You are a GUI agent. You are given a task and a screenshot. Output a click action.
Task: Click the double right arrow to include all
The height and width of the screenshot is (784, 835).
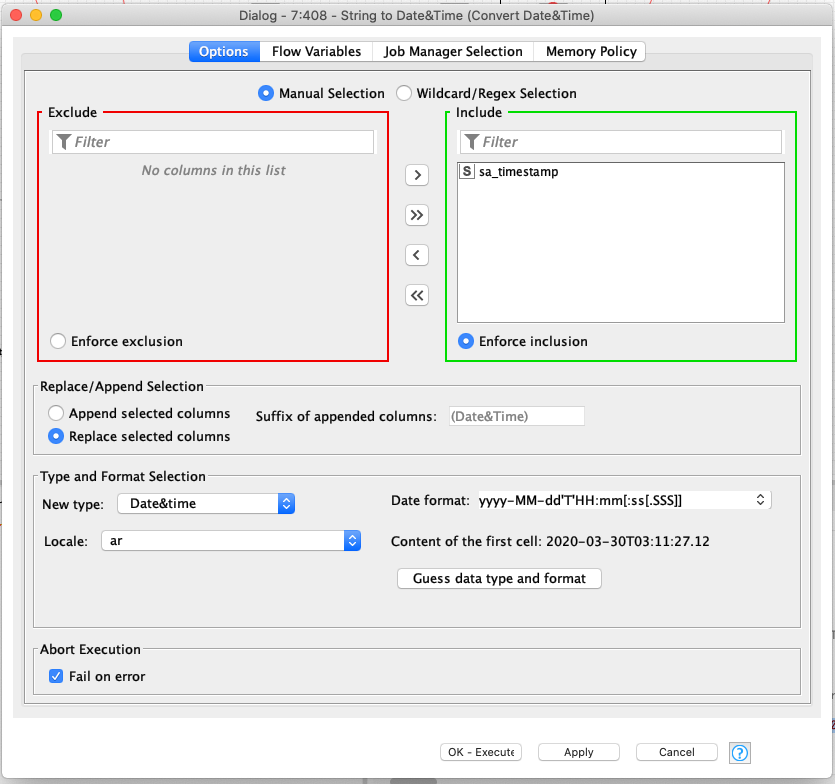click(x=417, y=215)
